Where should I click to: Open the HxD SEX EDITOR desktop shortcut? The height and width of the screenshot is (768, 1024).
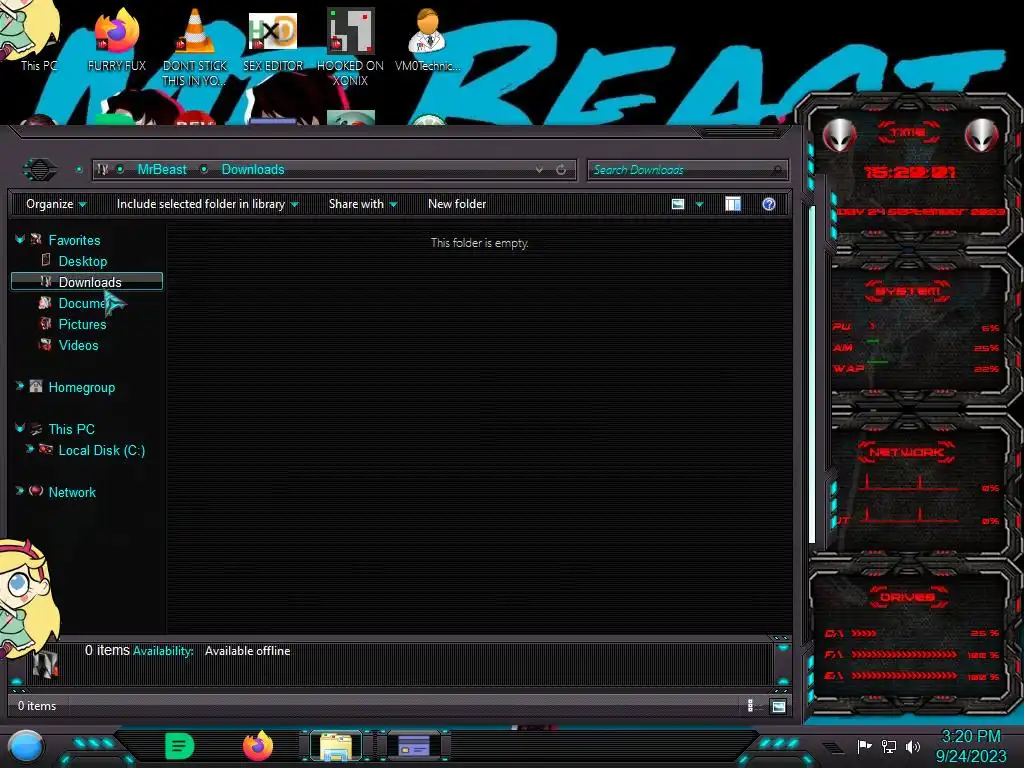273,40
